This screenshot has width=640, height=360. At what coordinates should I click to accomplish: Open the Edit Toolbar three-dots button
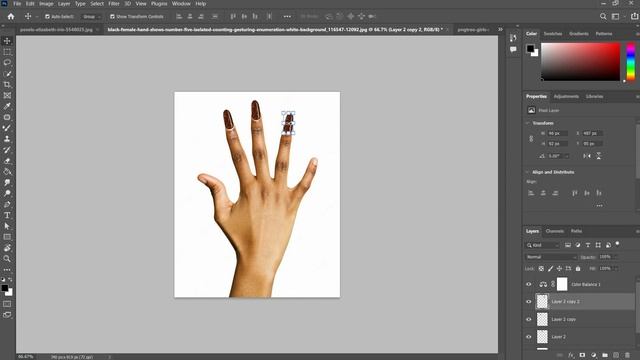(7, 270)
